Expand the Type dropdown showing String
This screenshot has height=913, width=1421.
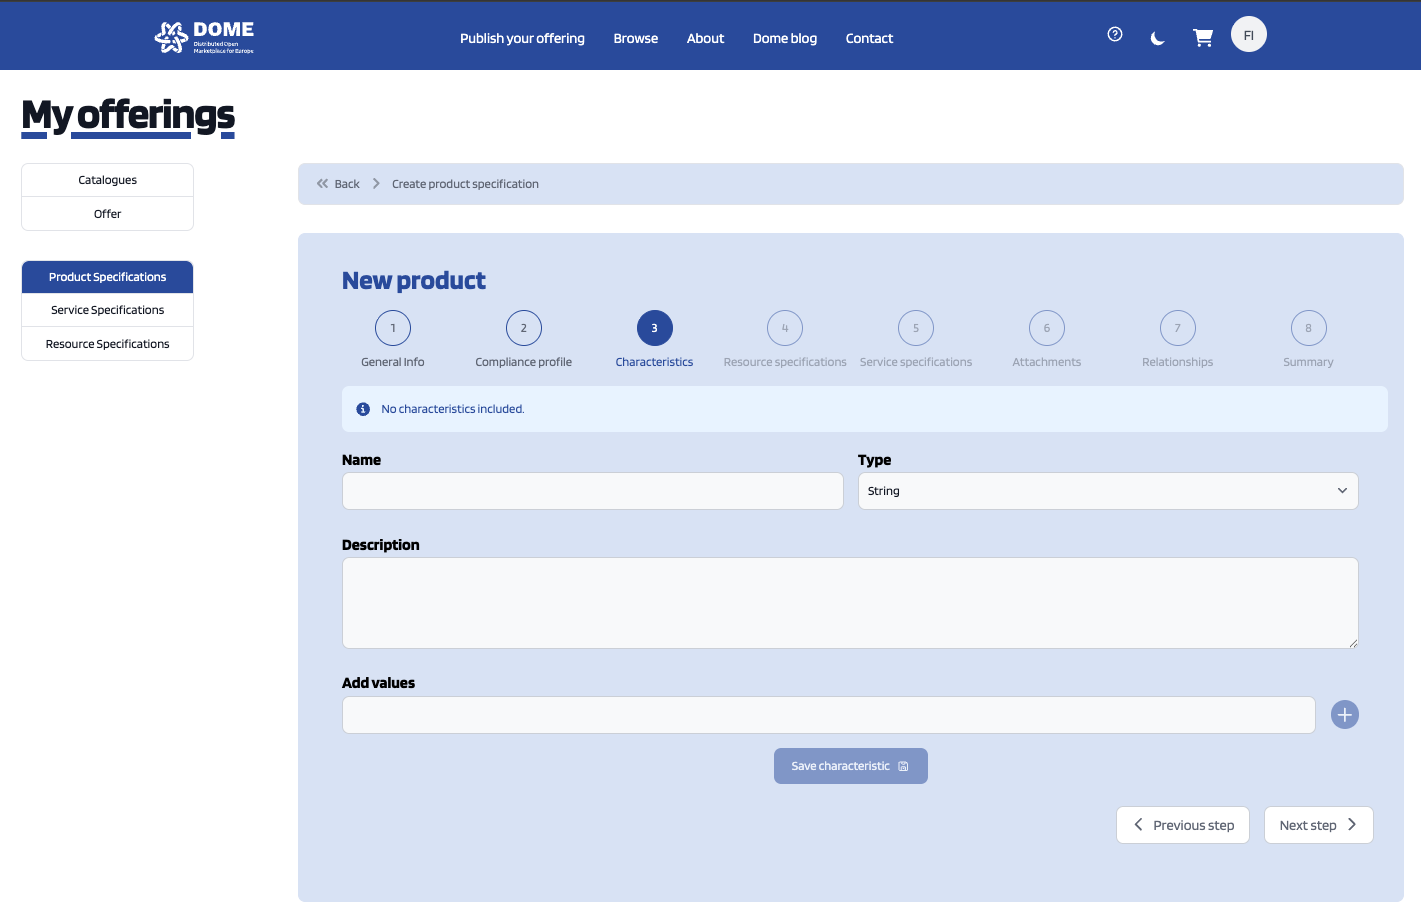click(x=1107, y=491)
